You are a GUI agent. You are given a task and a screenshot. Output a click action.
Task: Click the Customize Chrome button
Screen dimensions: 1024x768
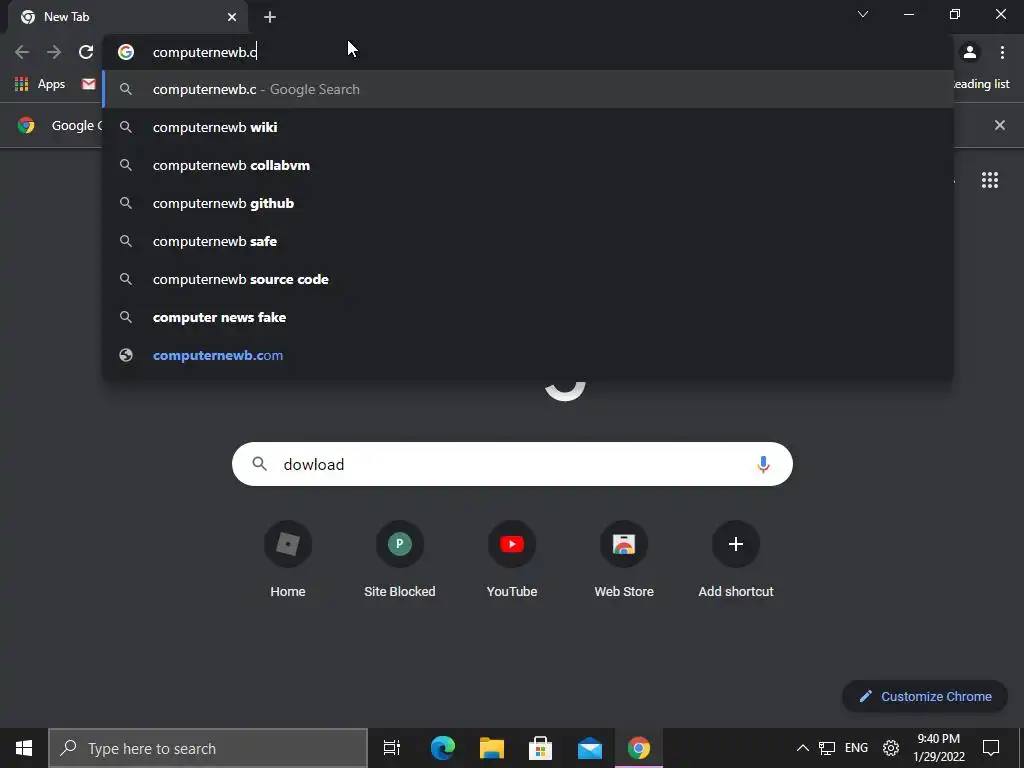[925, 696]
